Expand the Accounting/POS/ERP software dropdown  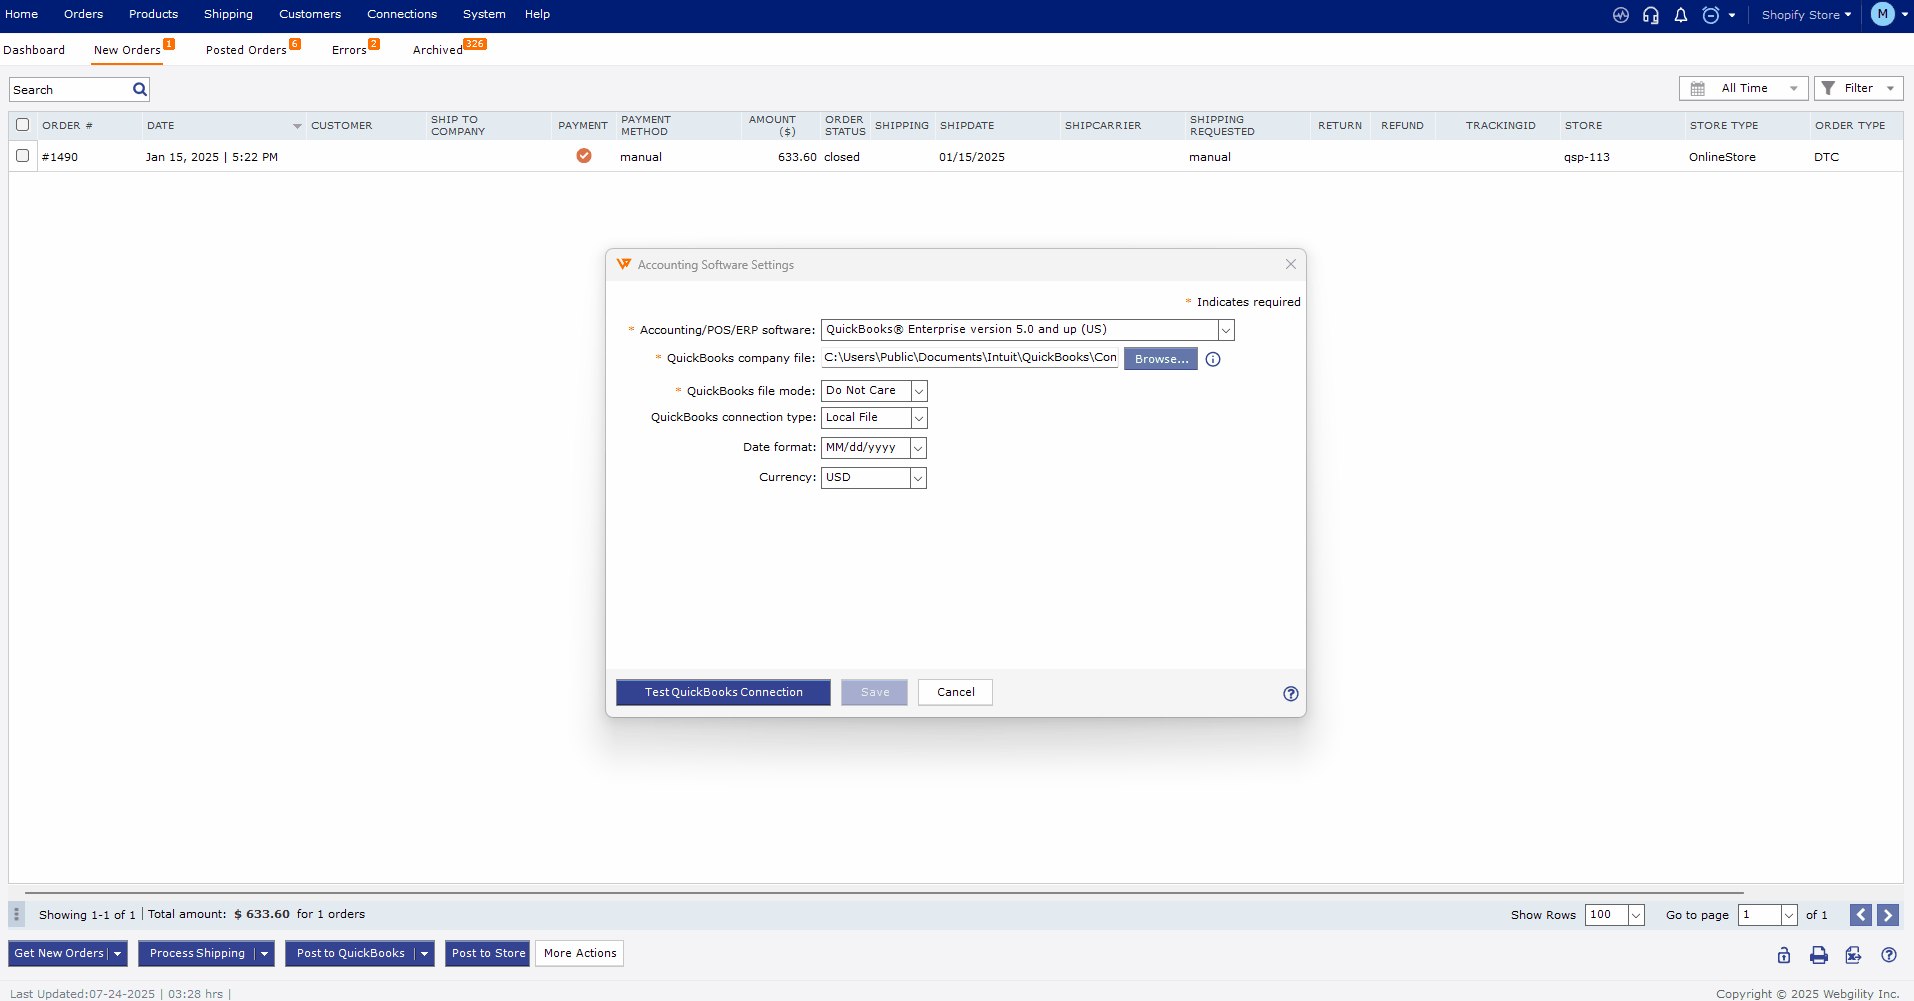click(x=1226, y=330)
